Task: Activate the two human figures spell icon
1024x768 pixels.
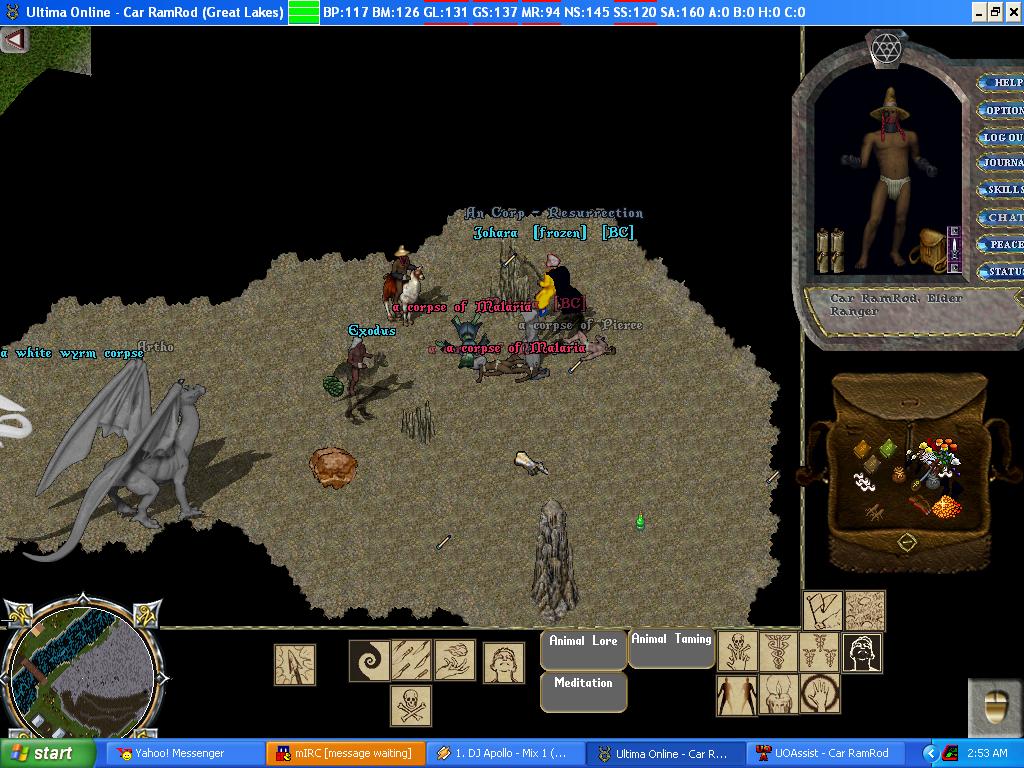Action: (737, 694)
